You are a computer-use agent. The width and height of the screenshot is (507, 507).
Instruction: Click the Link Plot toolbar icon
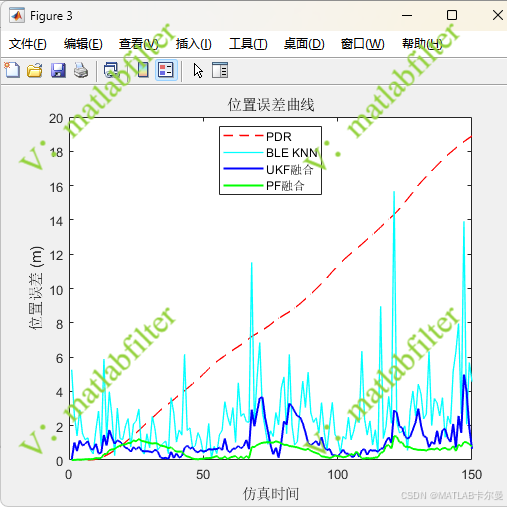pos(111,70)
